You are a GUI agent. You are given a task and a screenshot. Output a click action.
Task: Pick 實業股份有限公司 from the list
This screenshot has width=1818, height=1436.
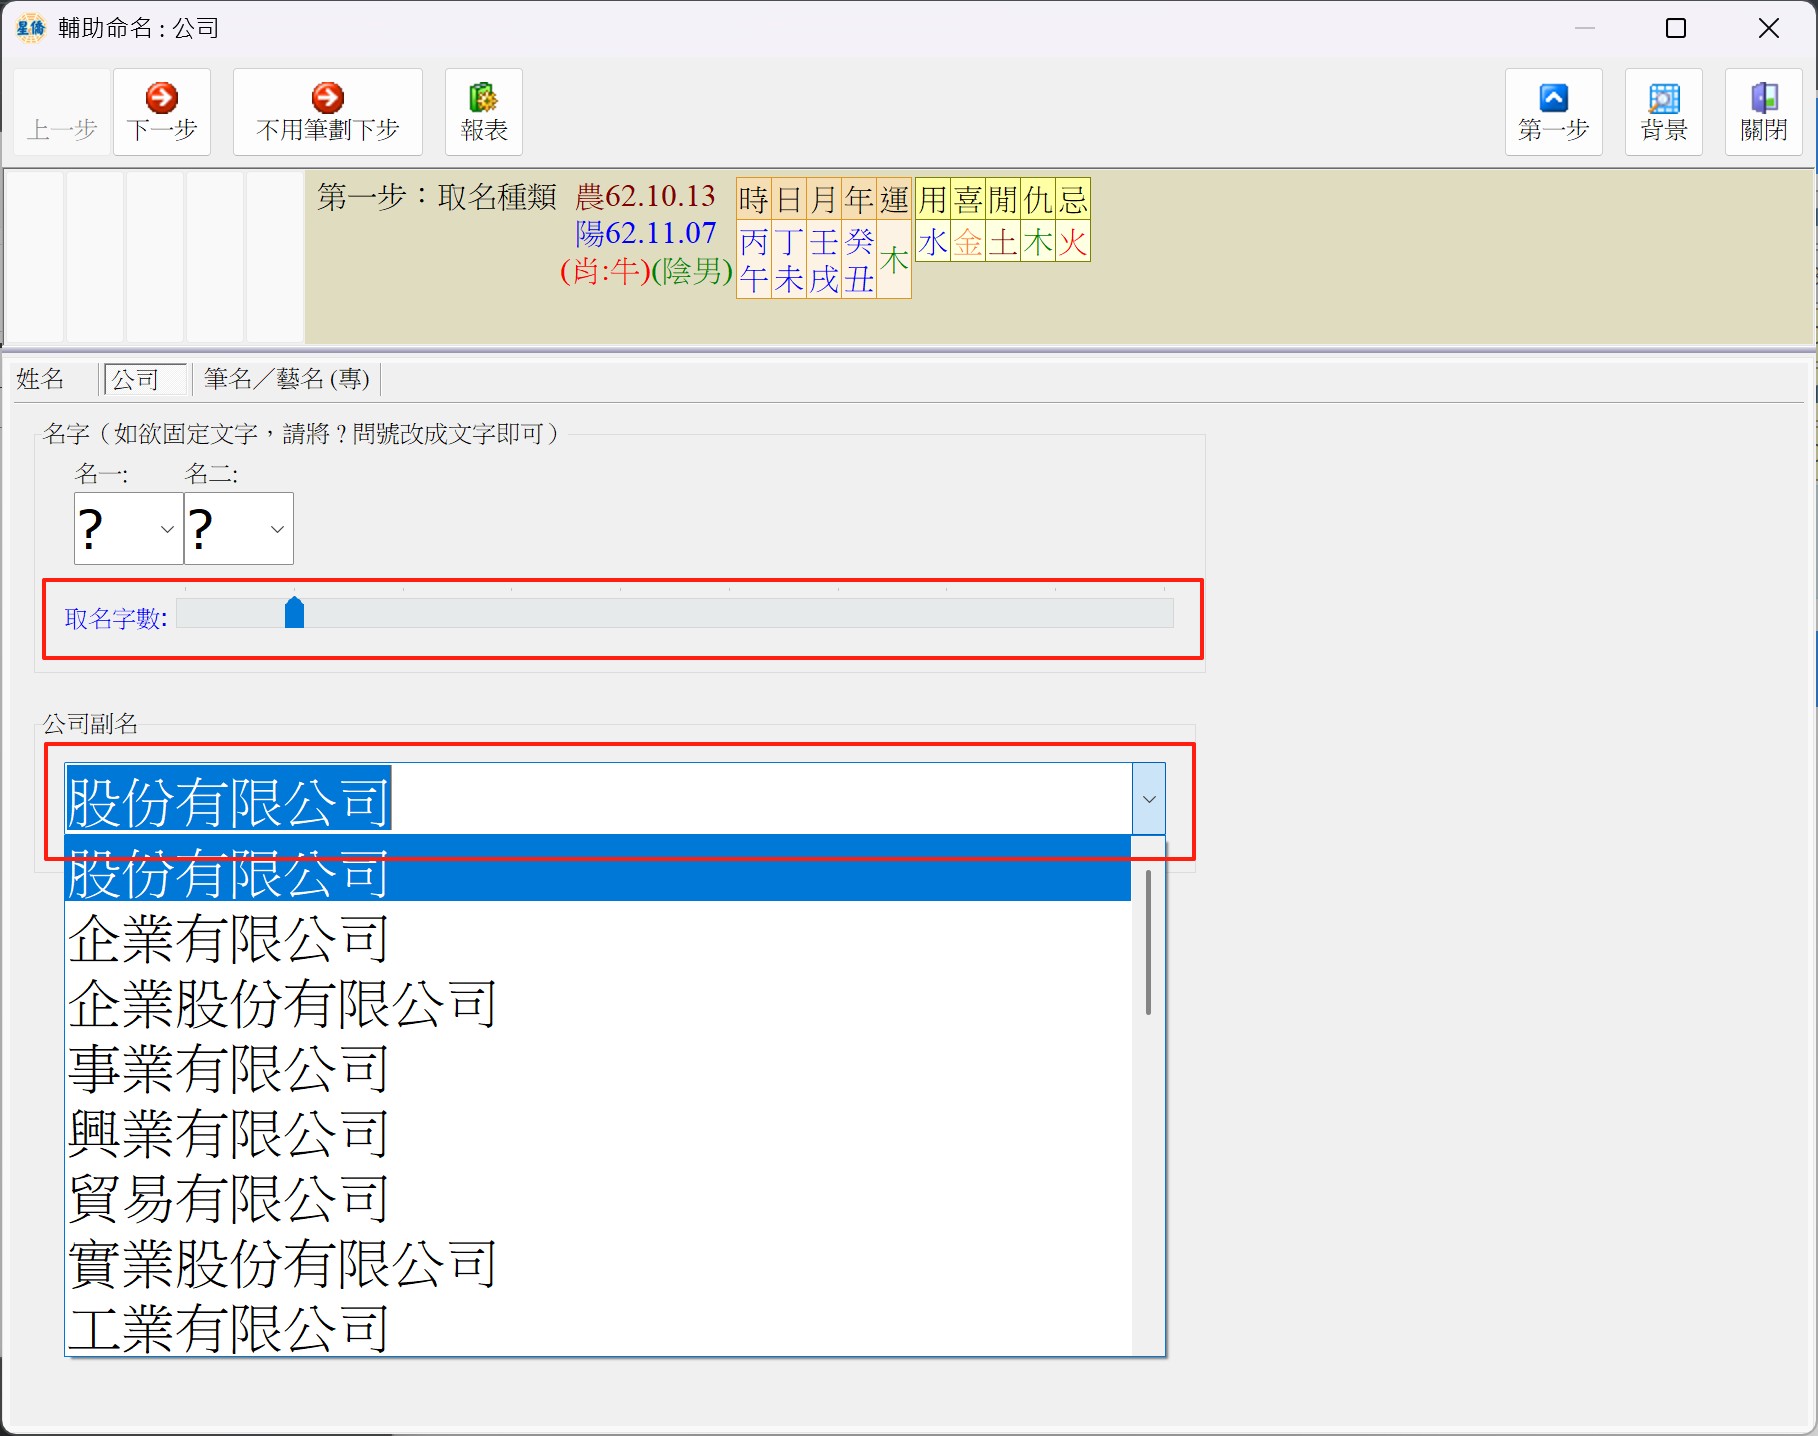click(x=283, y=1264)
